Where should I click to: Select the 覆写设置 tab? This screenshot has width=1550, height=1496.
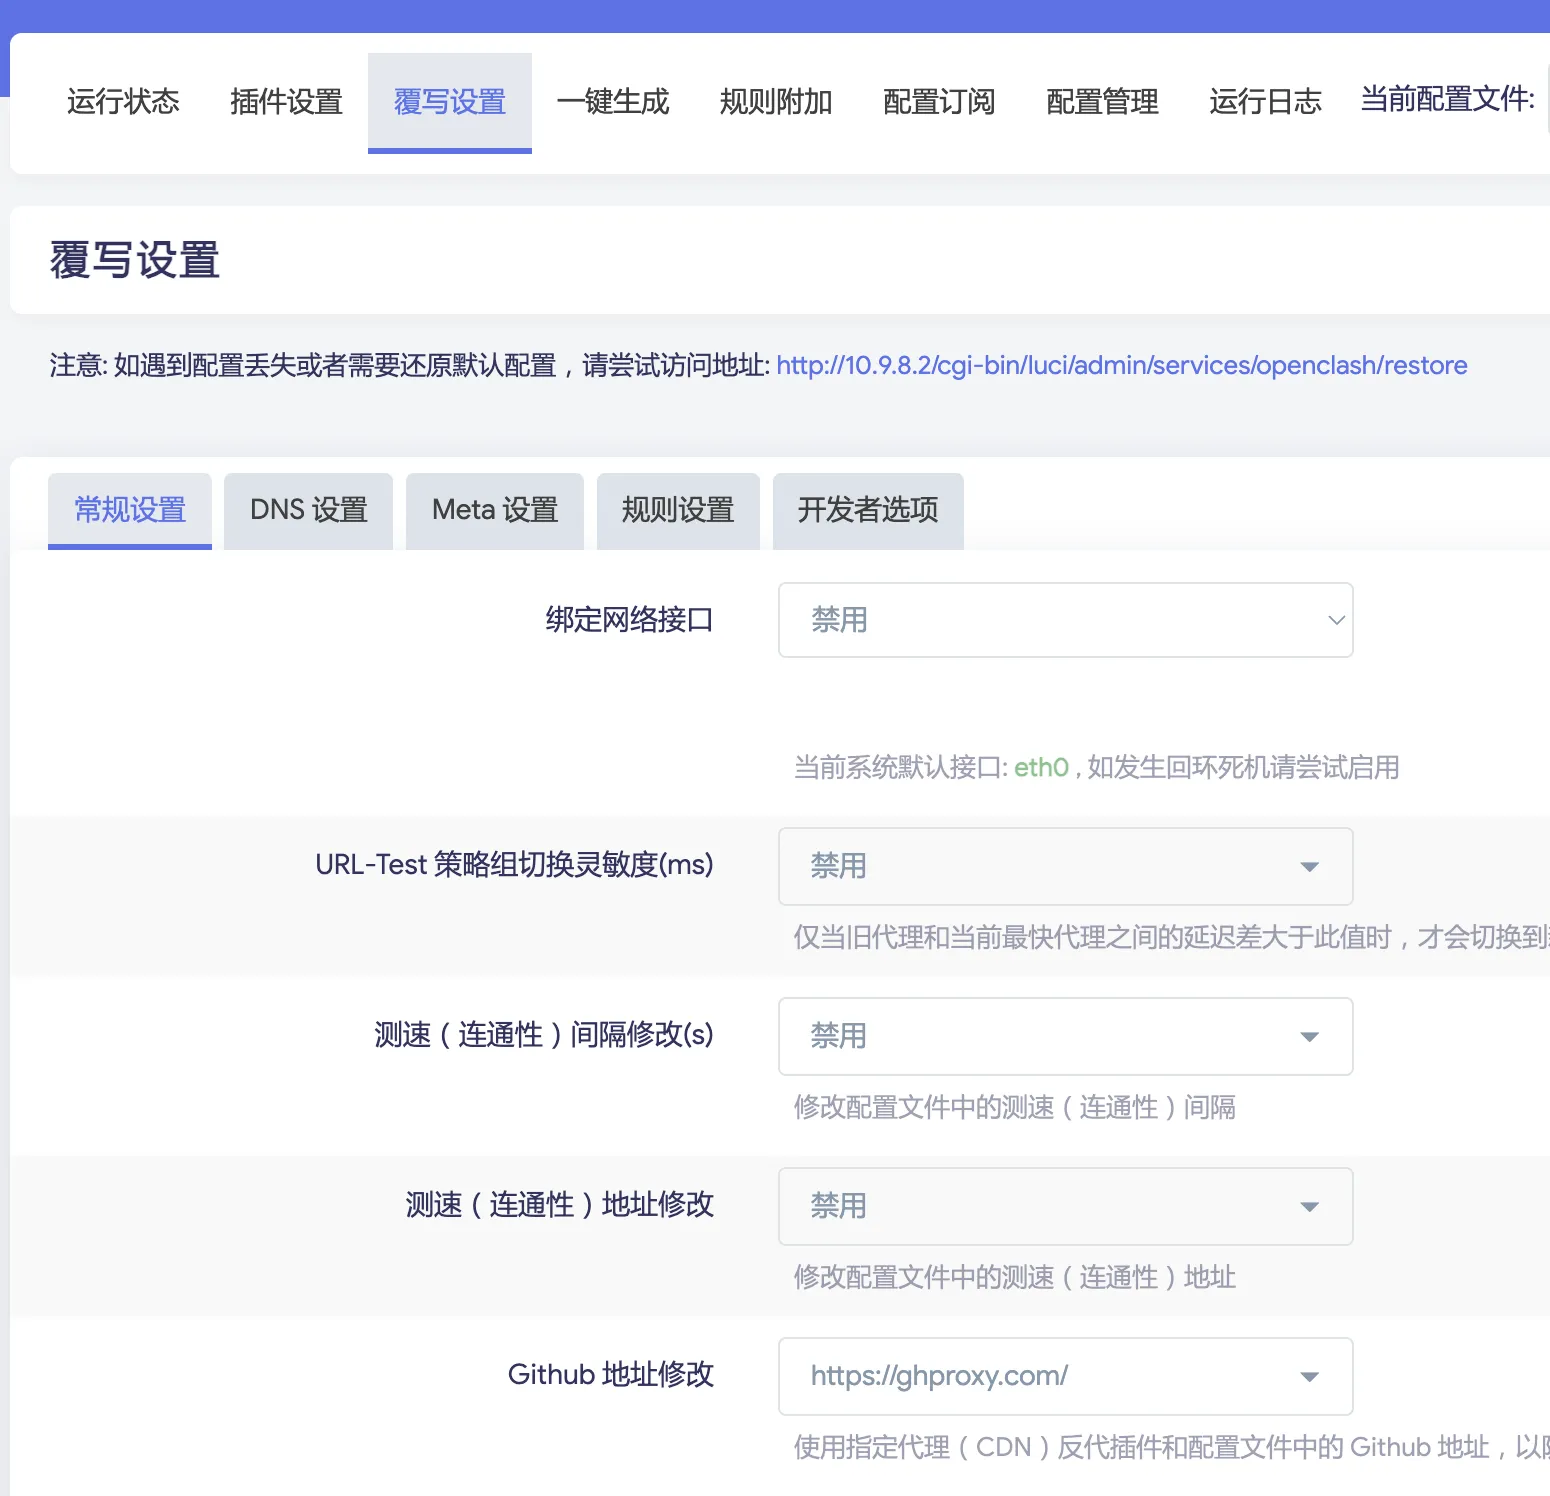click(449, 102)
